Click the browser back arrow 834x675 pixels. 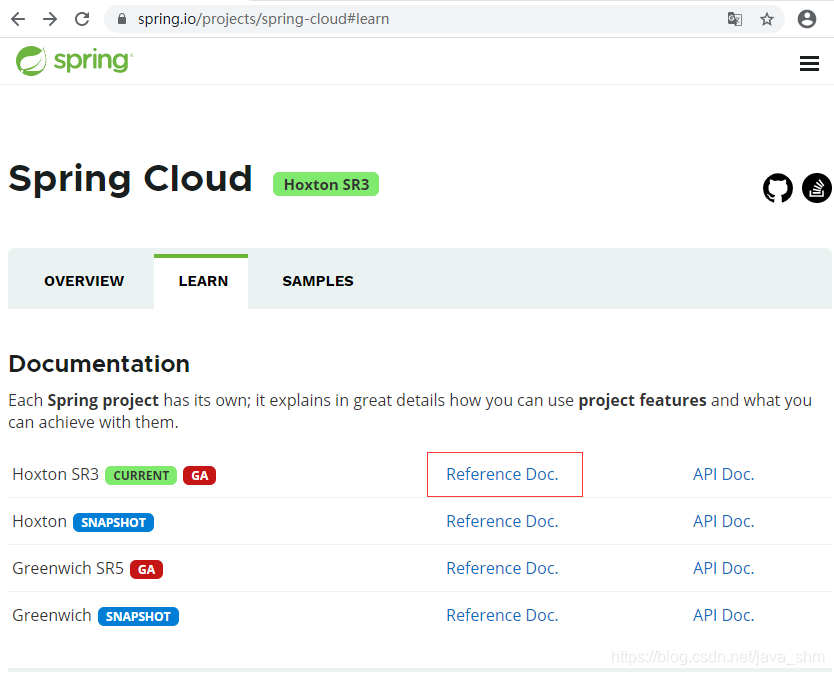click(18, 19)
